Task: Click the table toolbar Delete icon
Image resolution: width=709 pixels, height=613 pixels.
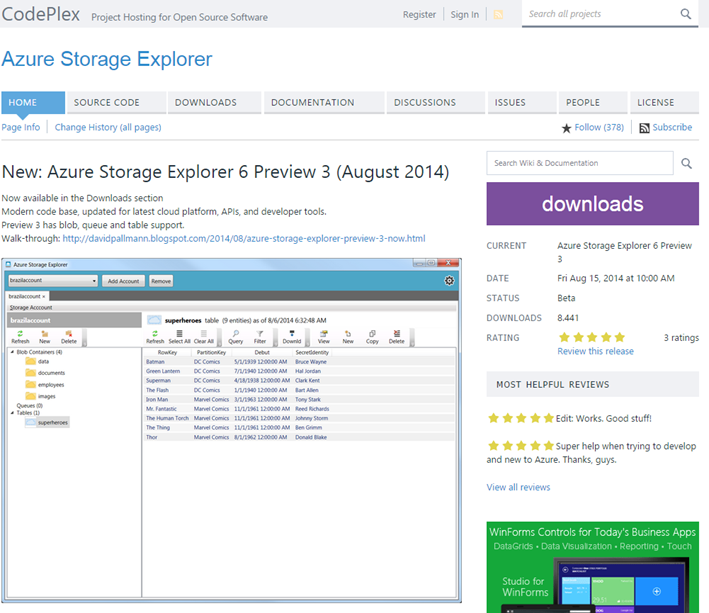Action: (397, 334)
